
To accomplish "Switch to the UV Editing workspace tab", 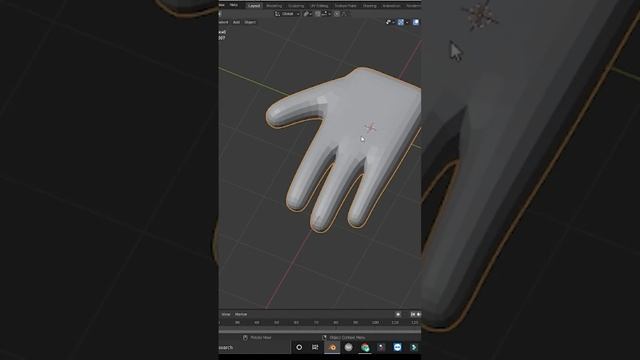I will point(320,6).
